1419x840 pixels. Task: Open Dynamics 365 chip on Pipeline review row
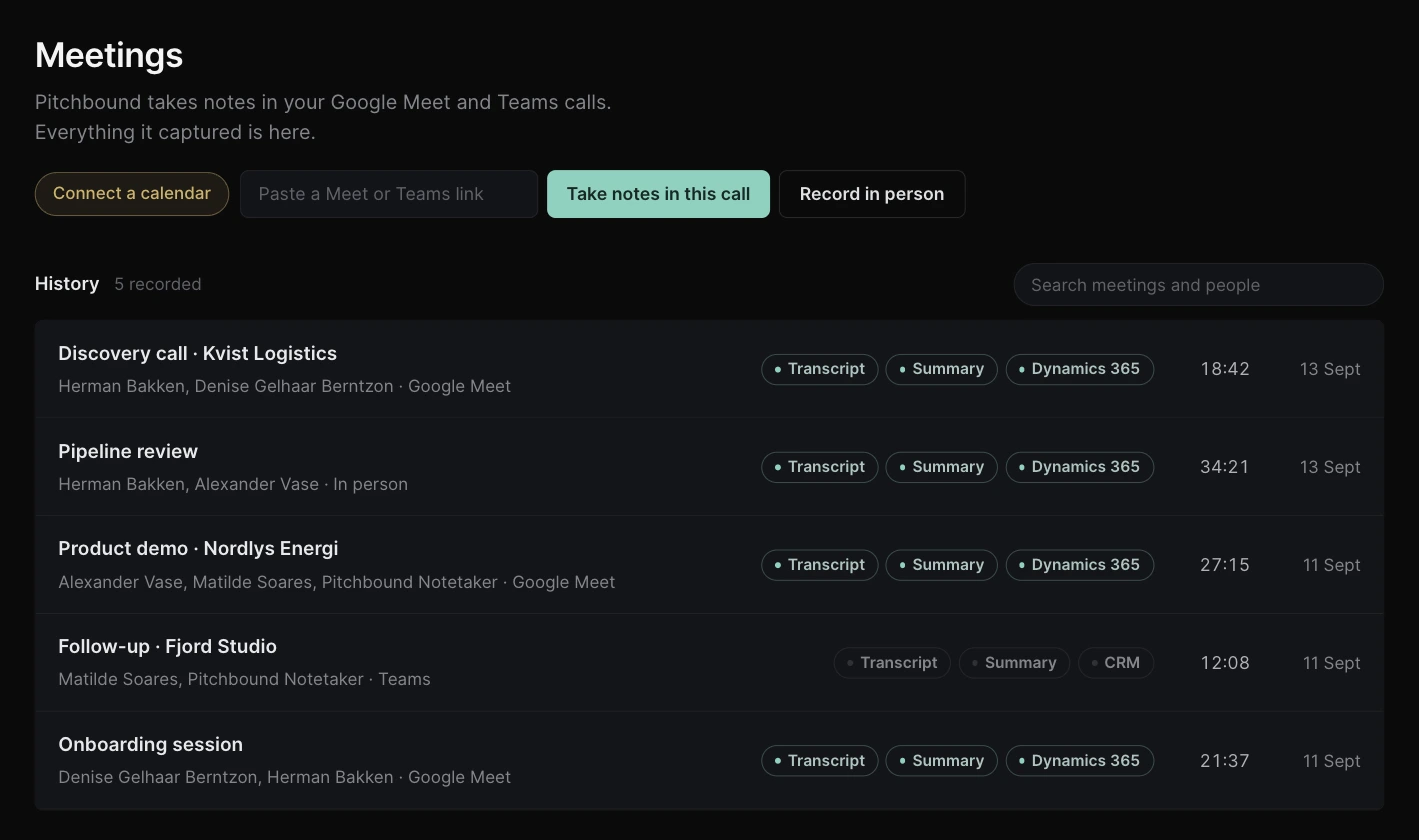[x=1080, y=467]
